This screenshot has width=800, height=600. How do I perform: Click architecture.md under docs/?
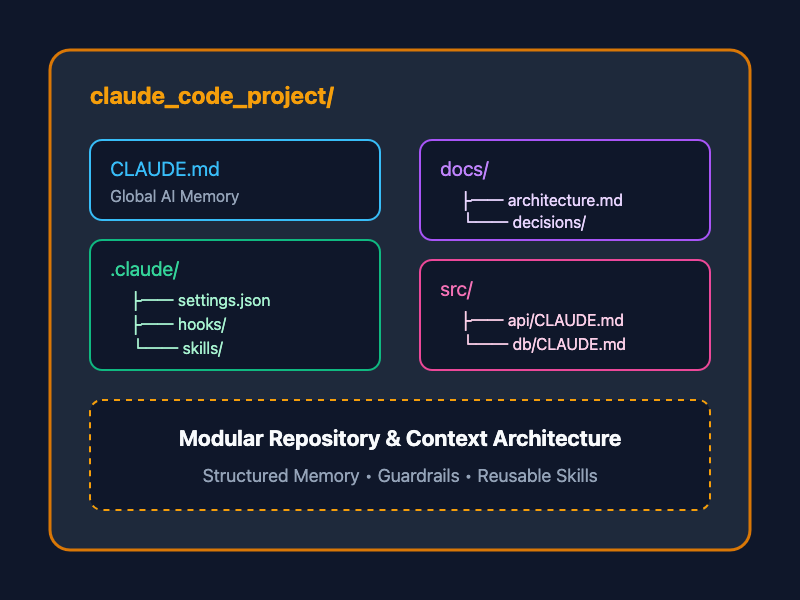point(565,201)
